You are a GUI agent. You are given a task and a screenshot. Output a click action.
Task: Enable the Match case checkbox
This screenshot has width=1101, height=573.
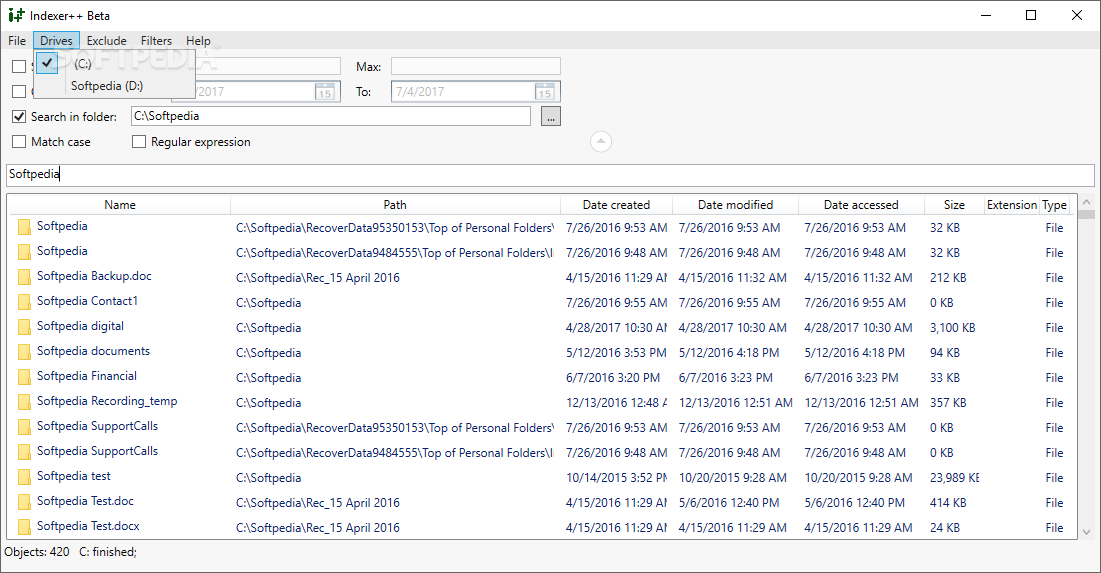[19, 142]
